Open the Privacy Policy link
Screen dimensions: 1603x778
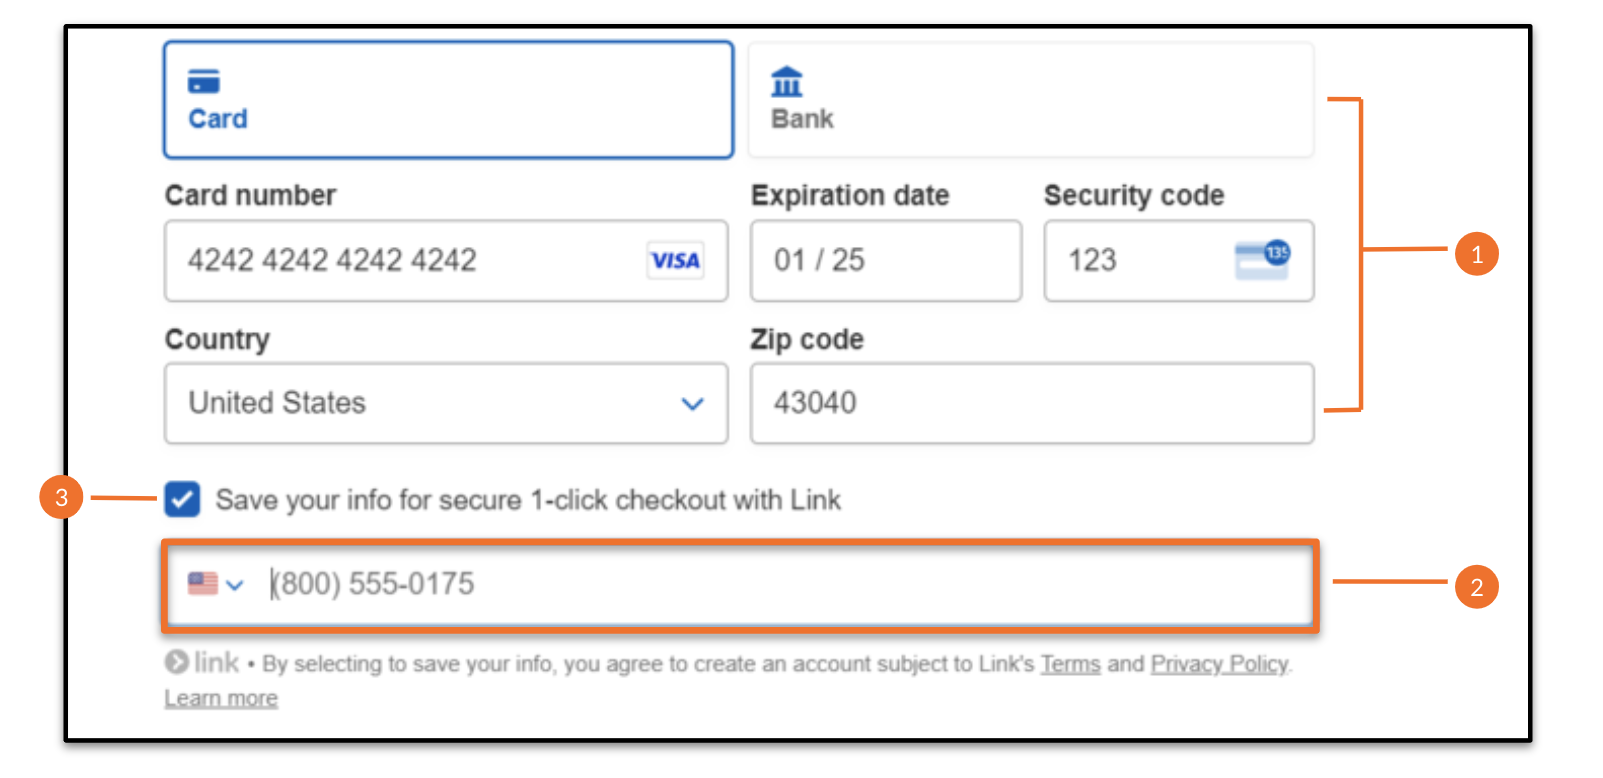[1219, 664]
